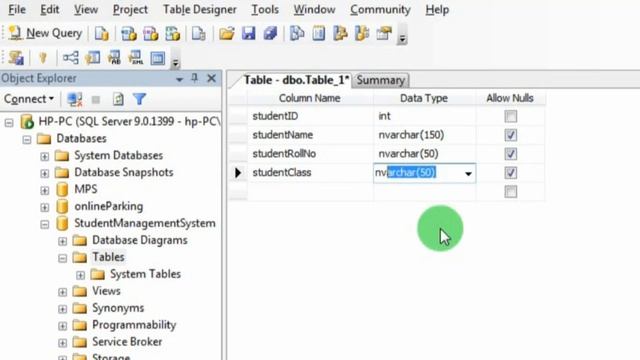This screenshot has height=360, width=640.
Task: Click Manage Indexes and Keys icon
Action: [93, 58]
